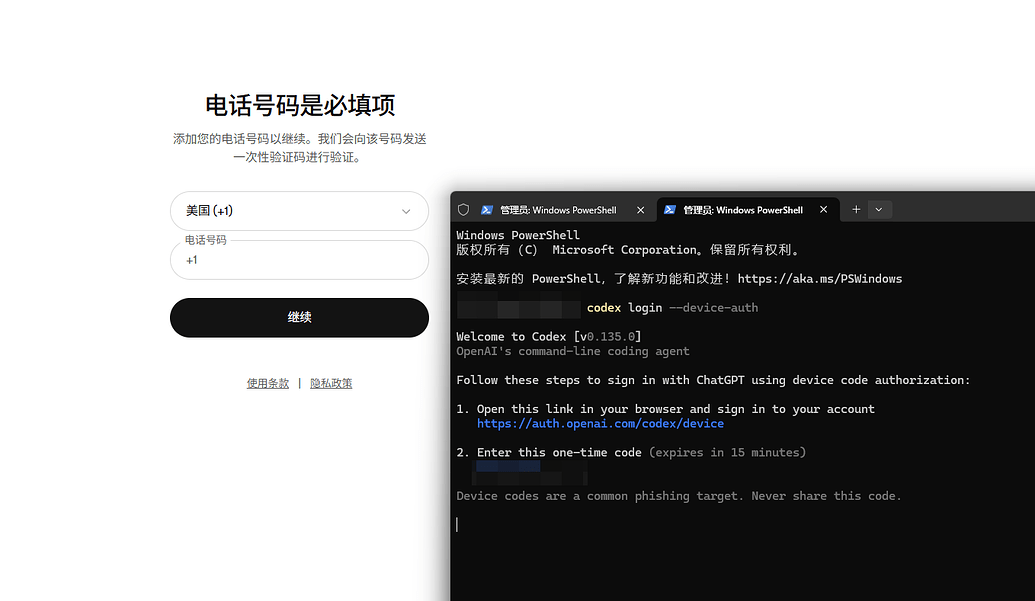This screenshot has height=601, width=1035.
Task: Open the 使用条款 terms link
Action: (267, 383)
